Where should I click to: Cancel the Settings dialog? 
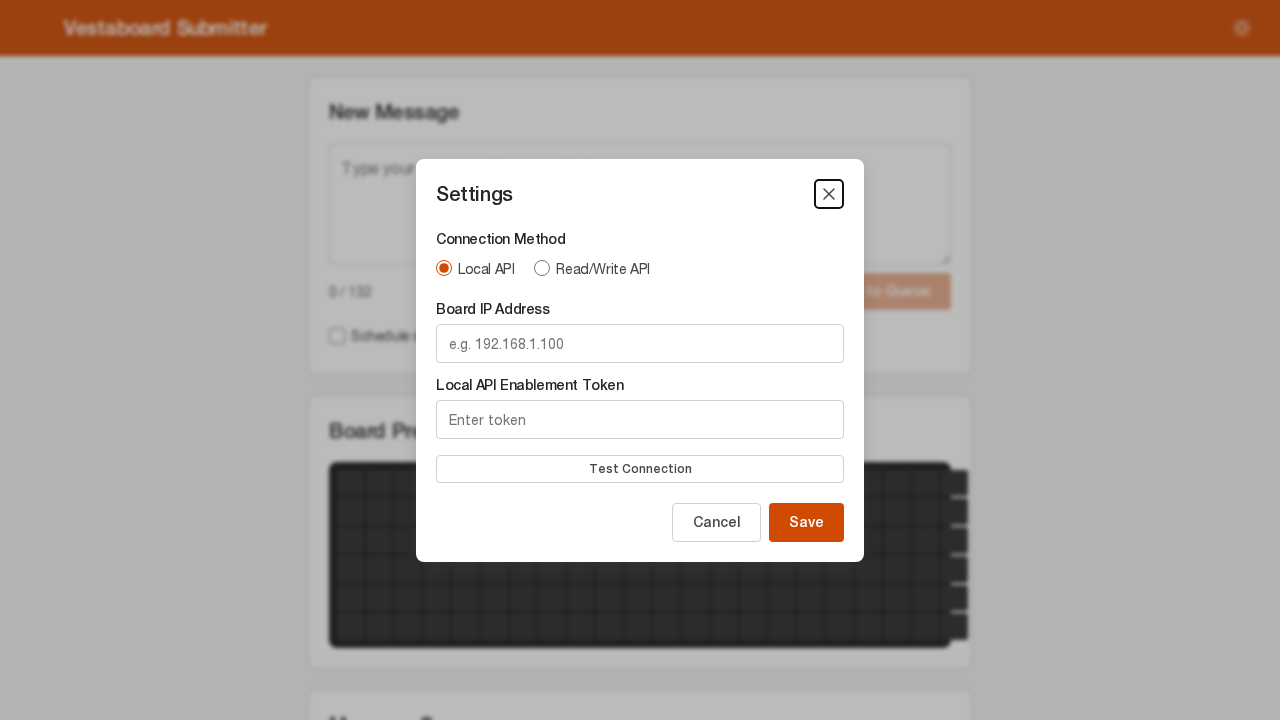[x=716, y=522]
